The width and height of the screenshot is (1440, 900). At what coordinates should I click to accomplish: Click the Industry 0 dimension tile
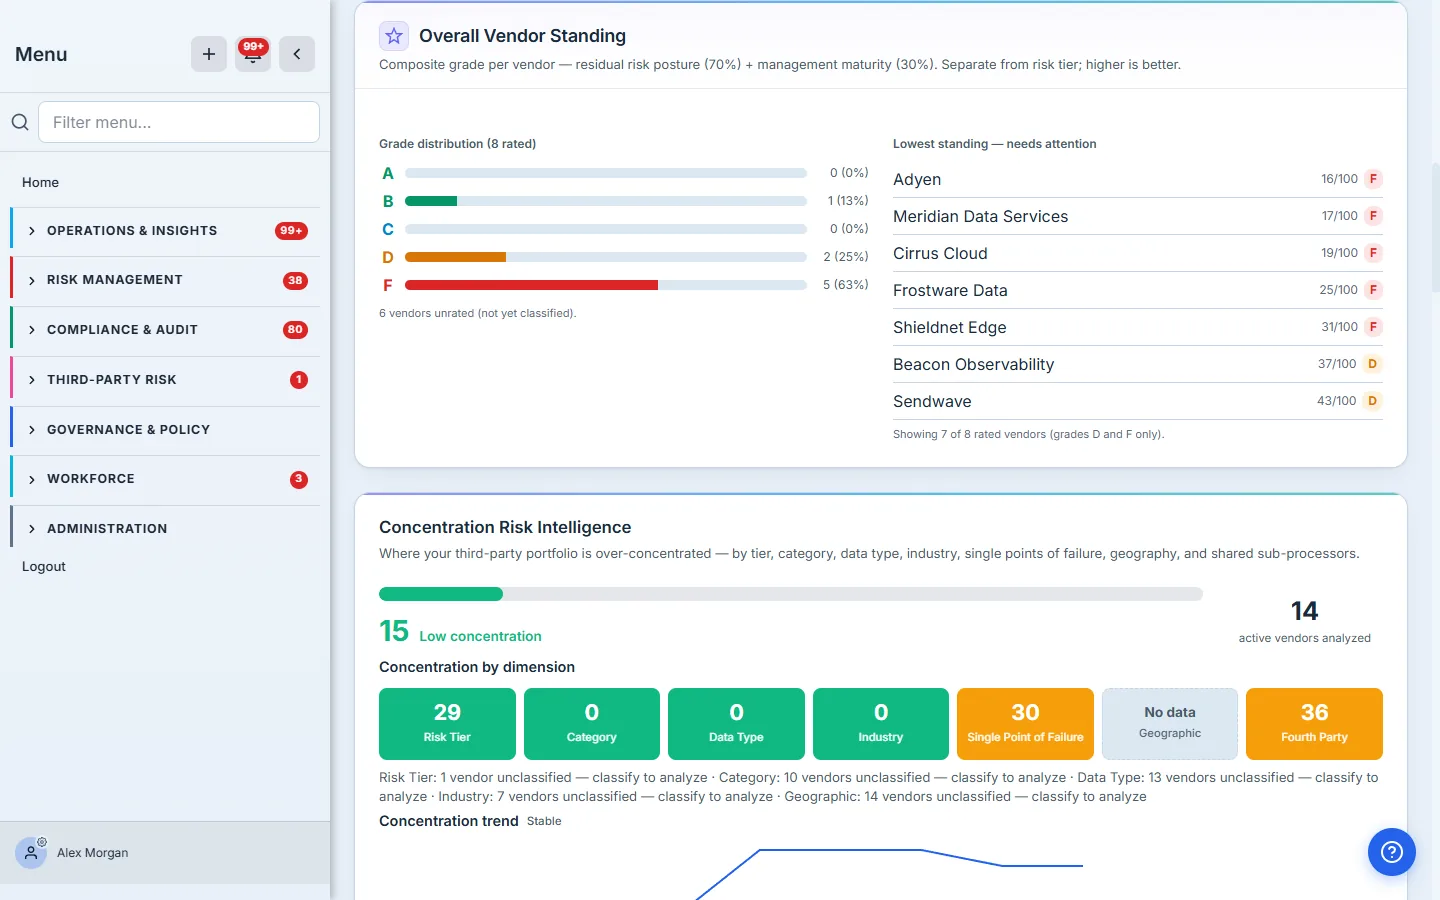click(881, 724)
